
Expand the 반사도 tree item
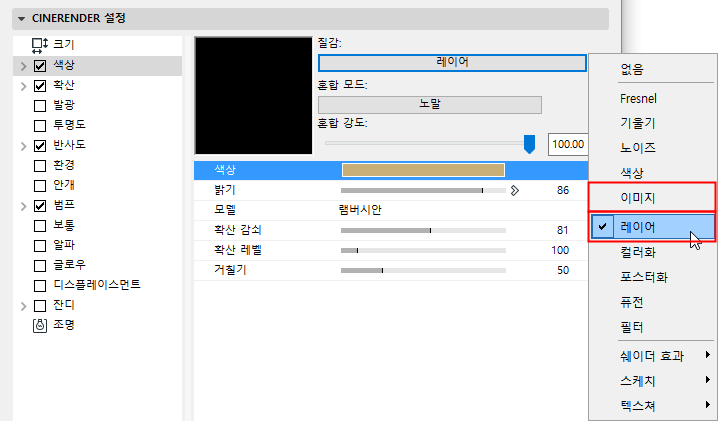(x=23, y=146)
